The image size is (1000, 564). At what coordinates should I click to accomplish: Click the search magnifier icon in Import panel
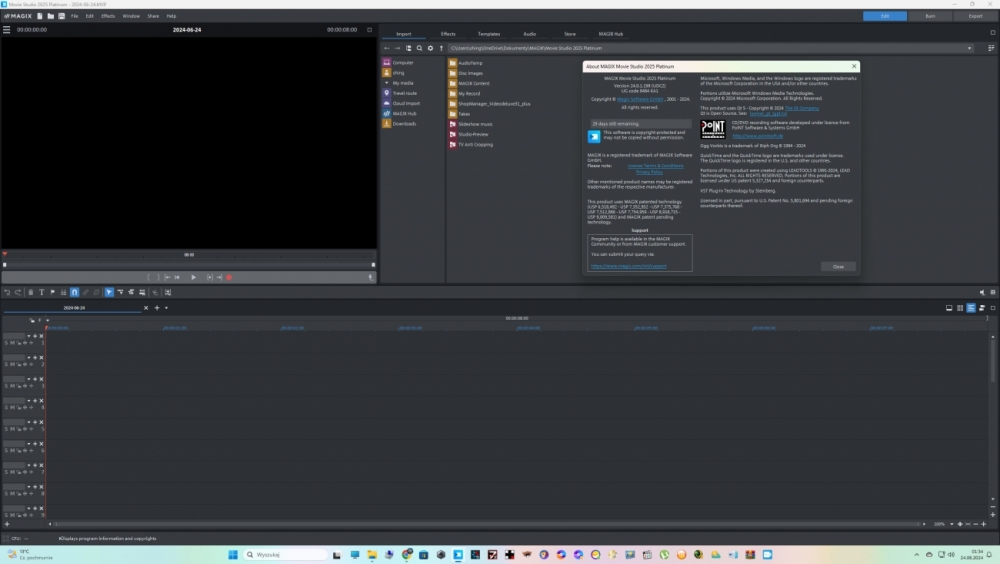tap(419, 48)
